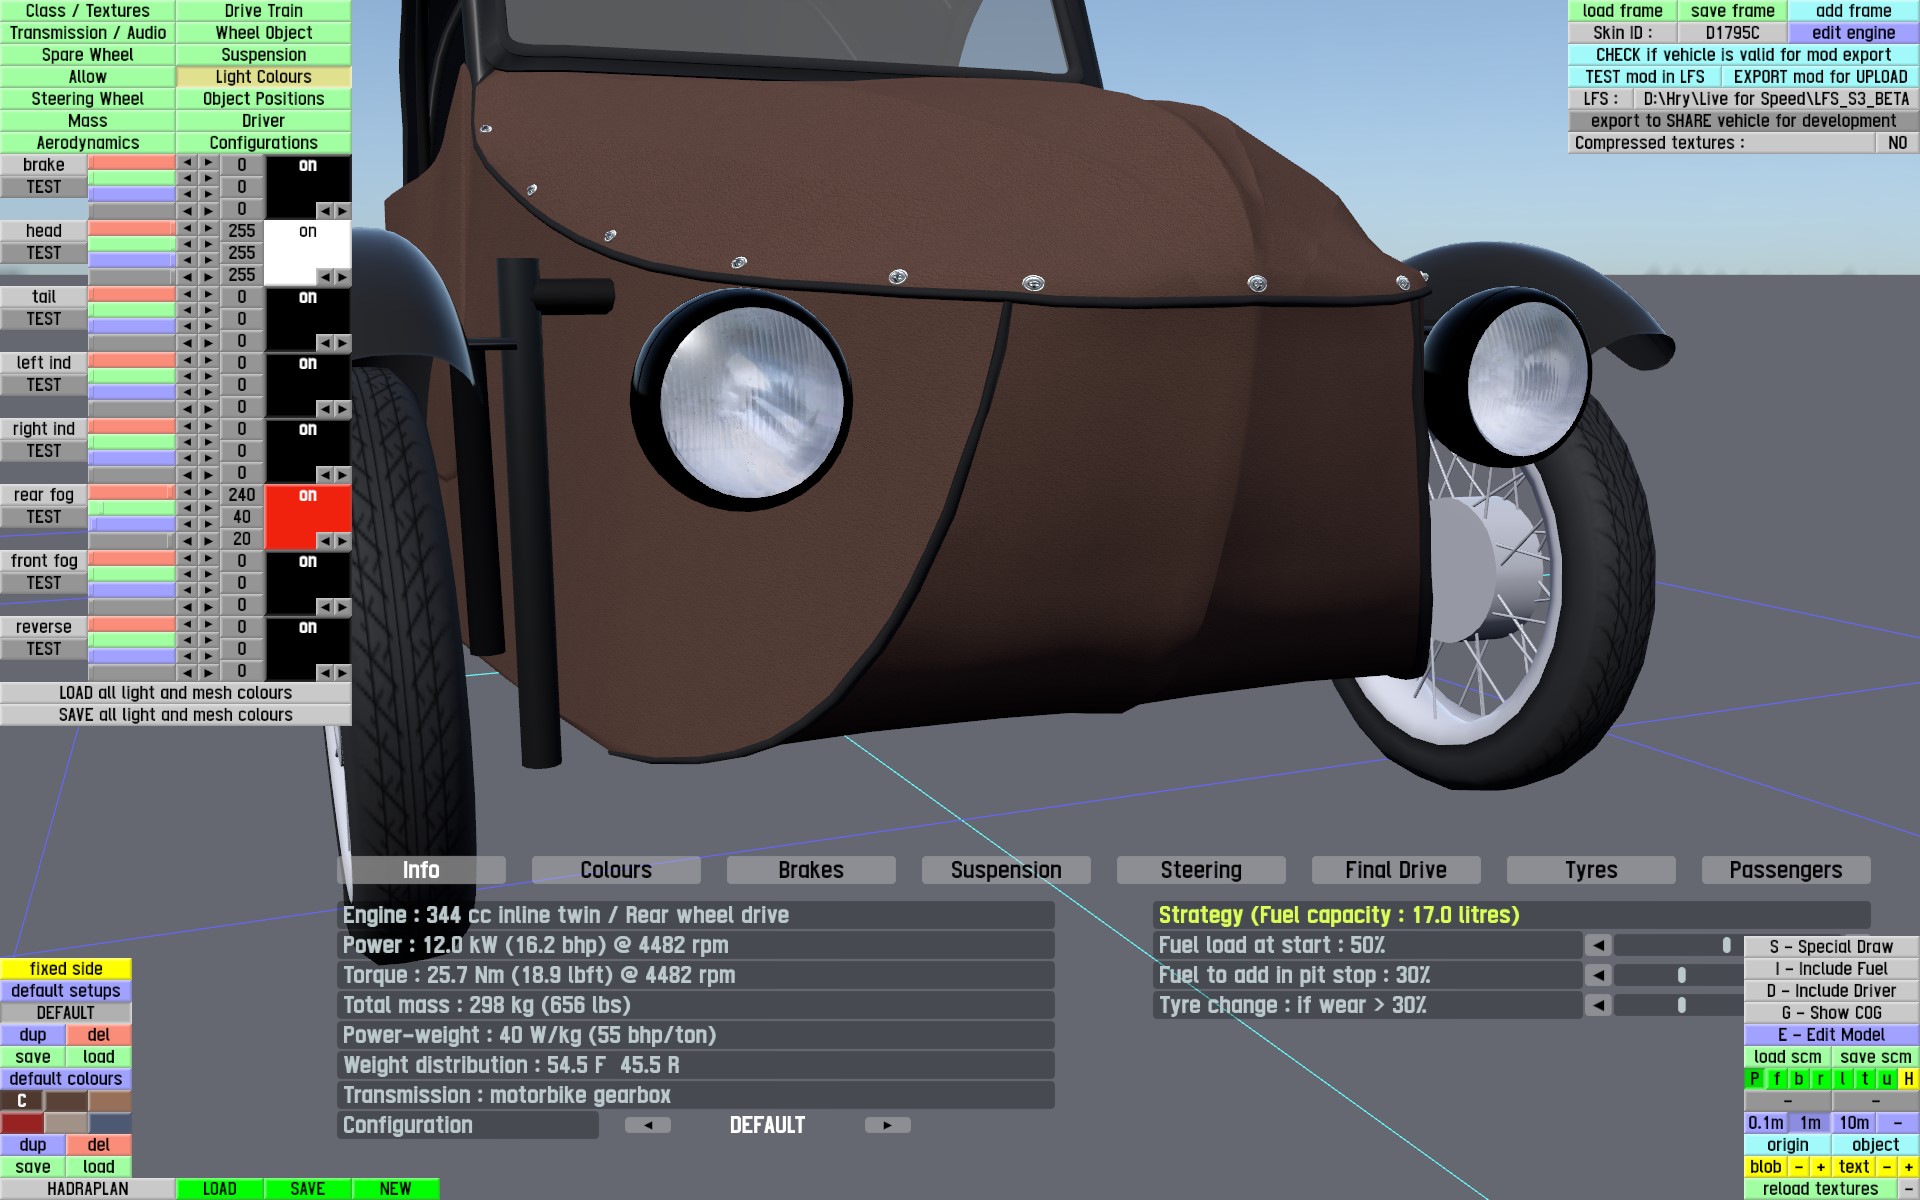Open the DEFAULT setup selector
The width and height of the screenshot is (1920, 1200).
tap(65, 1013)
